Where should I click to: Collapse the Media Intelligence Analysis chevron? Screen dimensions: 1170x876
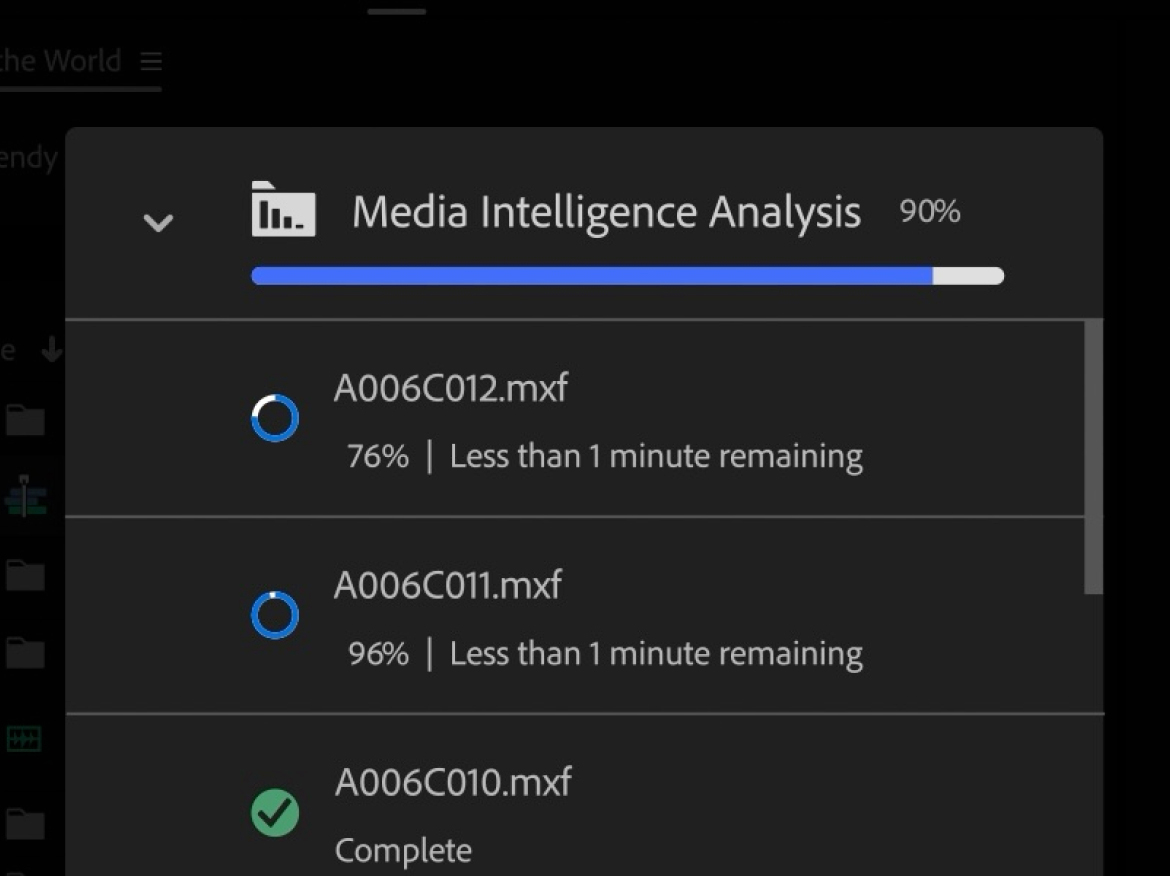[x=158, y=222]
